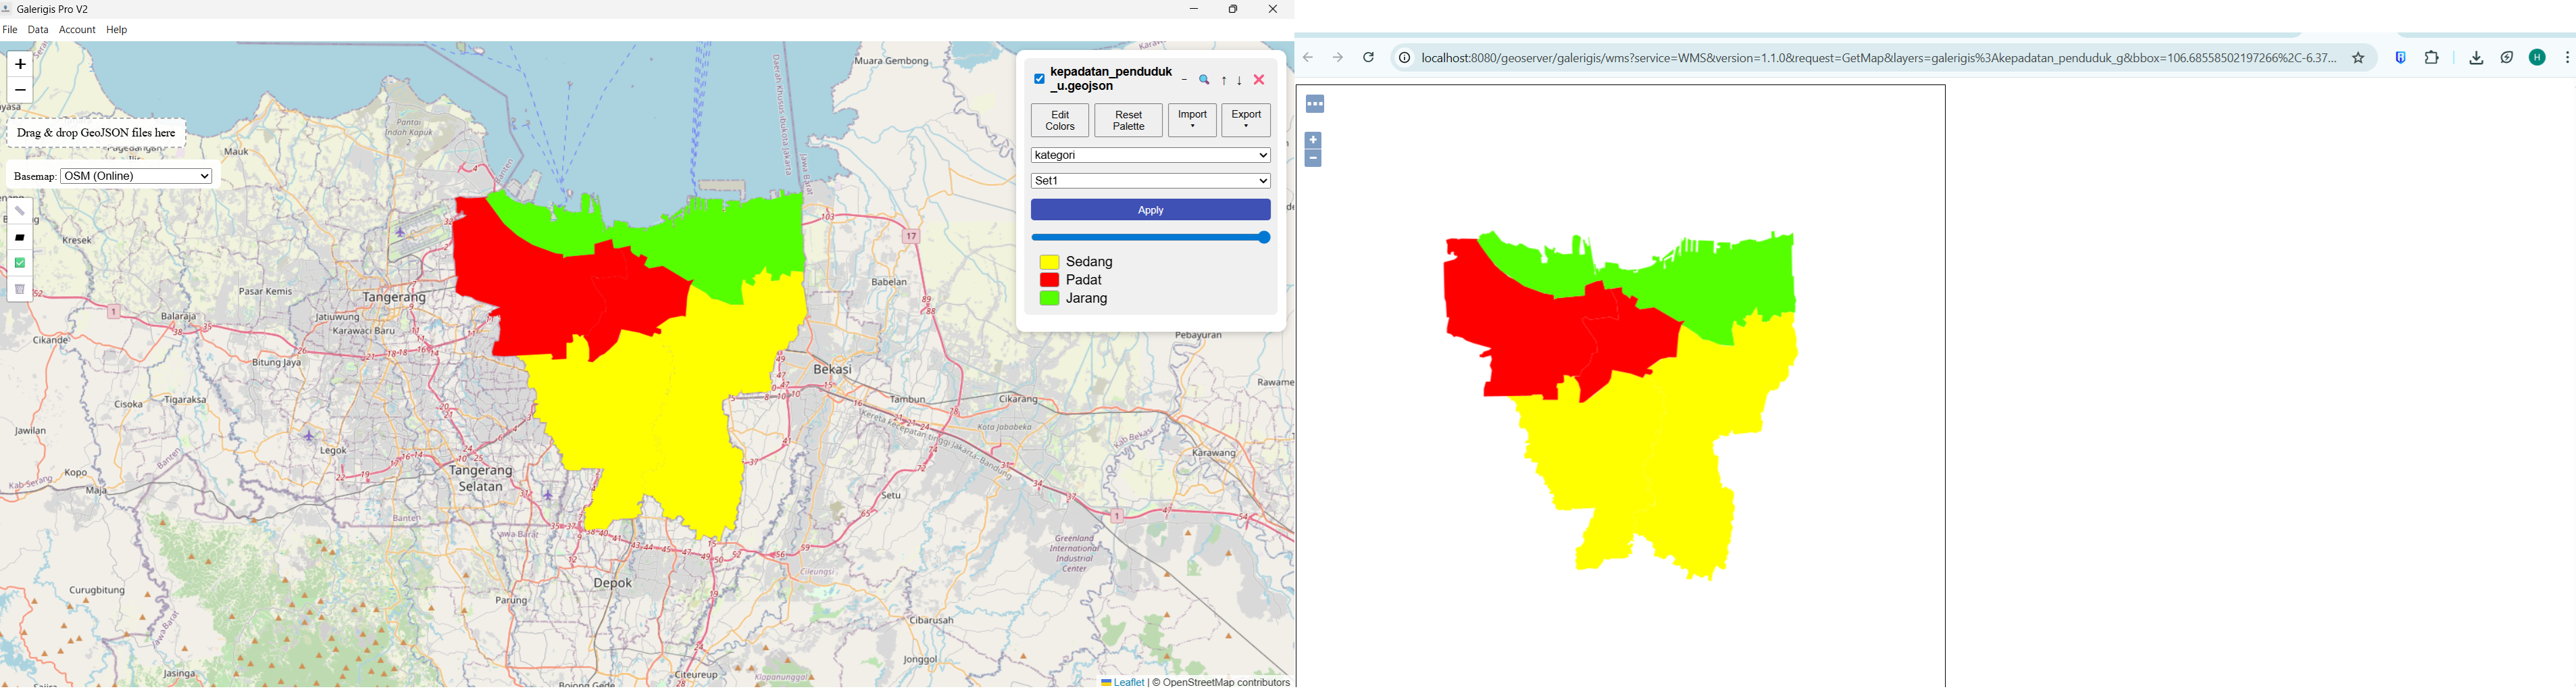This screenshot has width=2576, height=696.
Task: Select the measure/ruler tool in the left toolbar
Action: 19,211
